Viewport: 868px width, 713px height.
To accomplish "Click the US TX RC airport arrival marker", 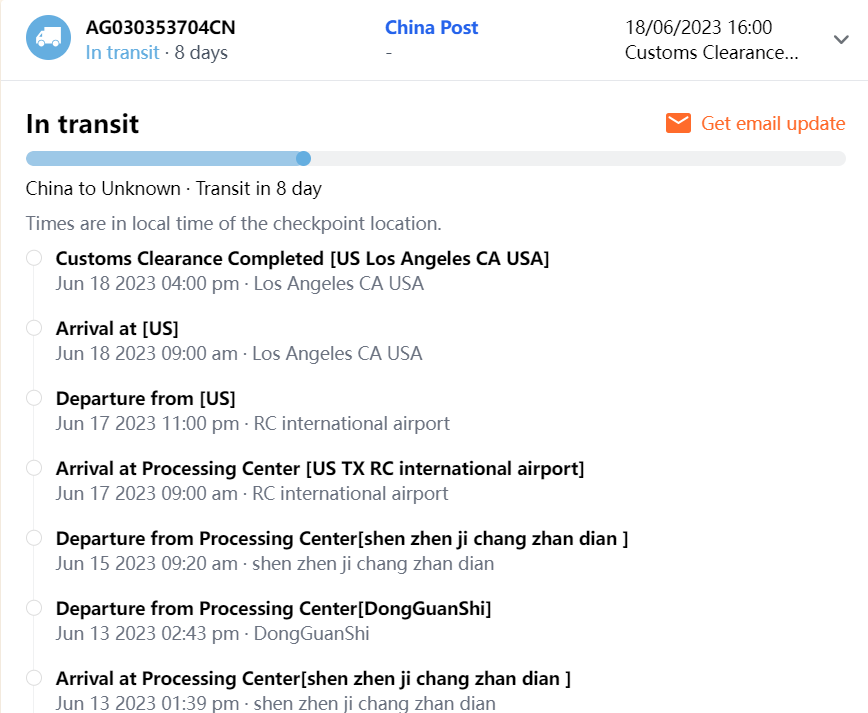I will (x=34, y=468).
